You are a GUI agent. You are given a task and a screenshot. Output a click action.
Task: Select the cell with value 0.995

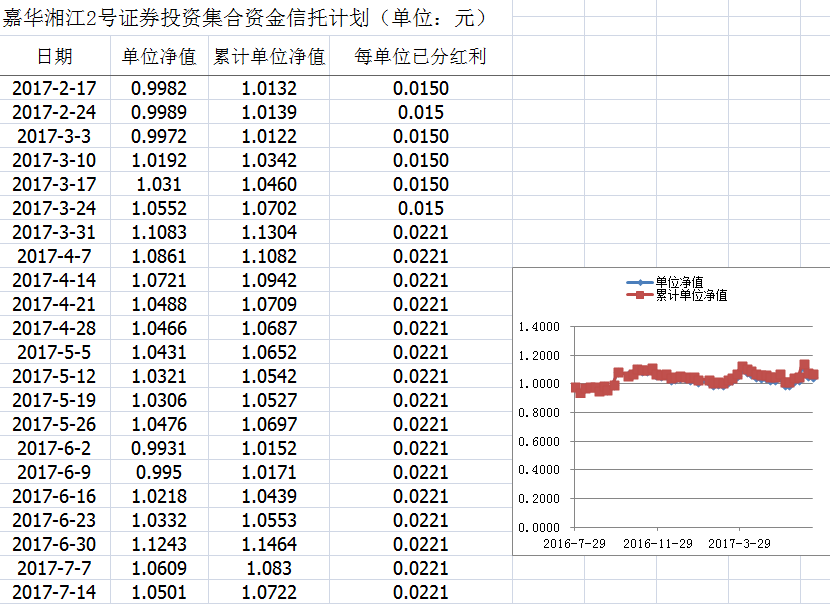[x=159, y=472]
